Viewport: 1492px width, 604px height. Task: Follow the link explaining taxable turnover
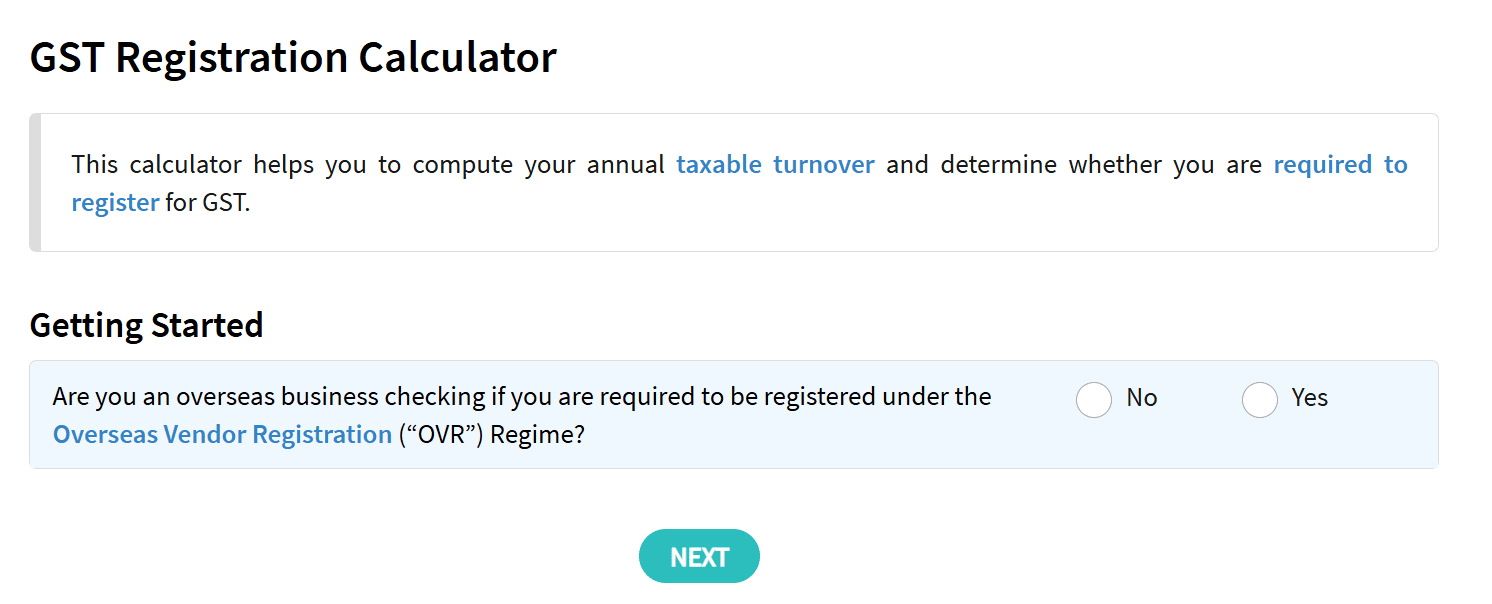click(x=776, y=164)
